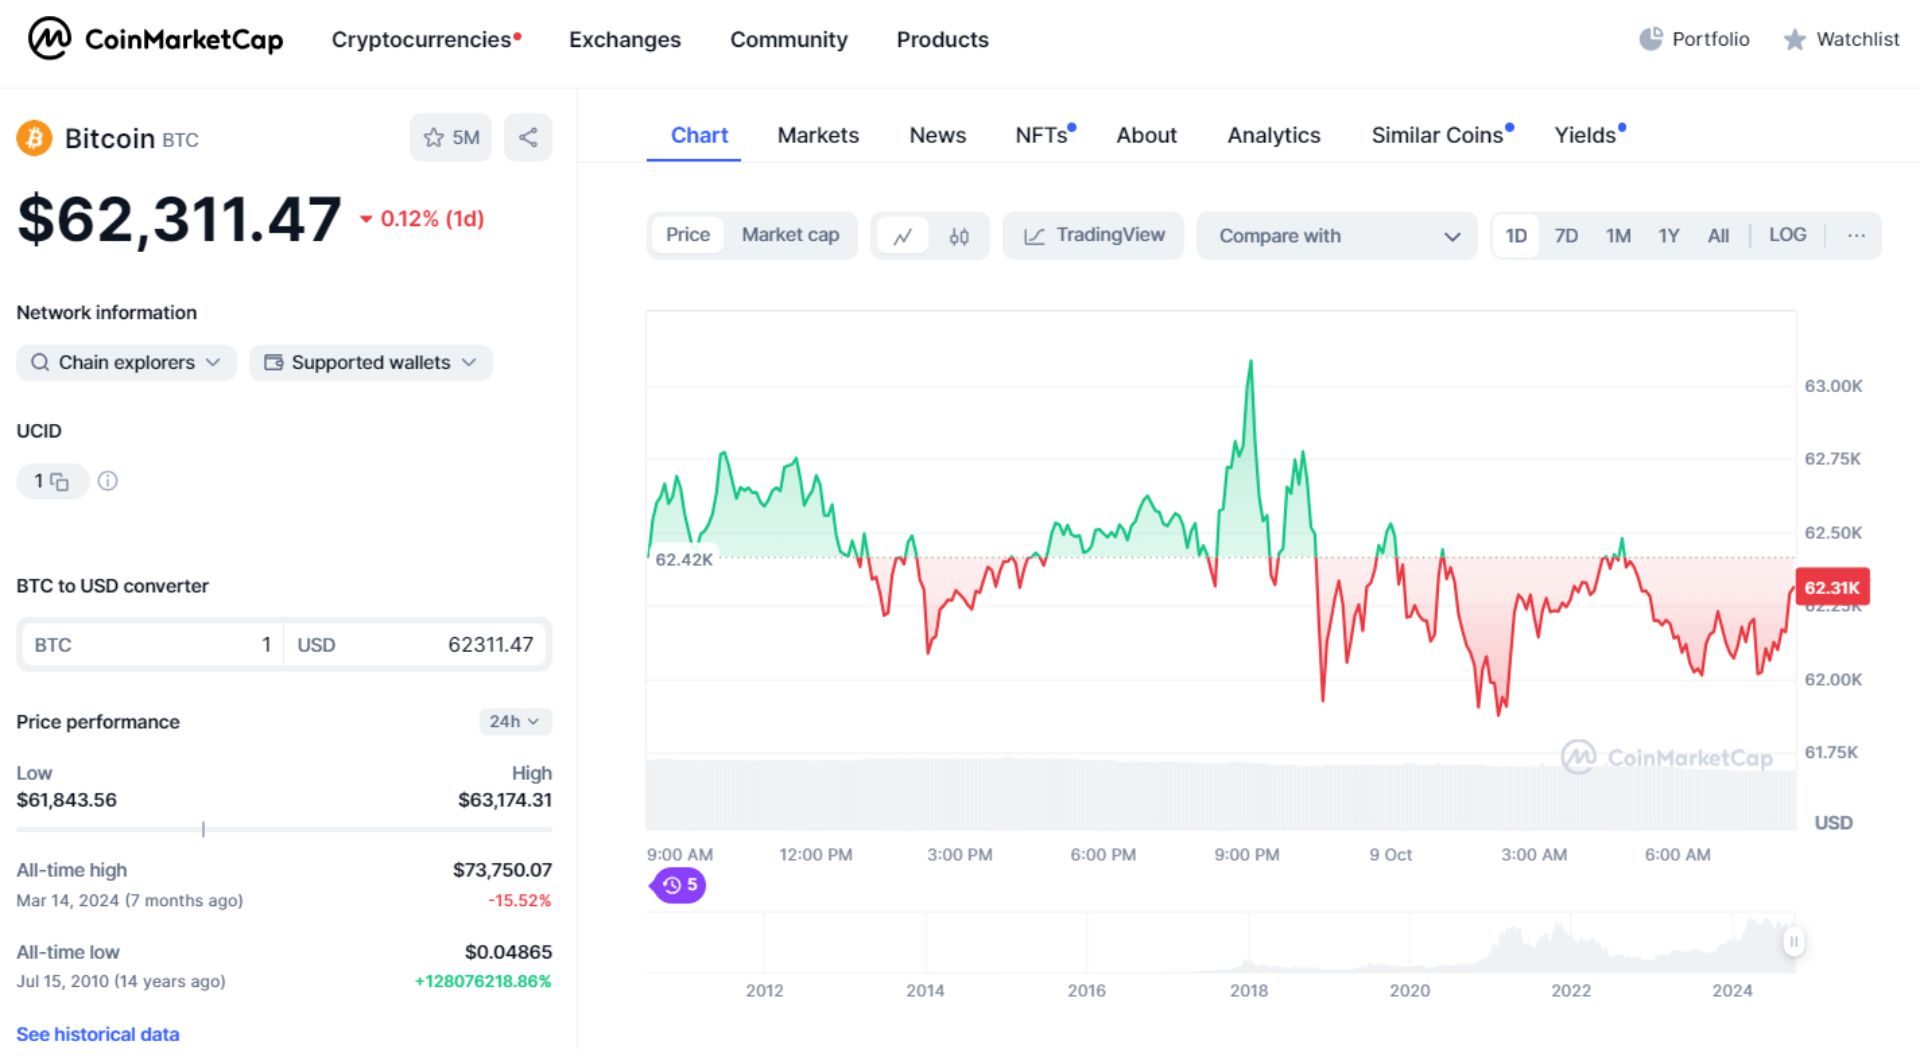The width and height of the screenshot is (1920, 1059).
Task: Click See historical data link
Action: pos(98,1034)
